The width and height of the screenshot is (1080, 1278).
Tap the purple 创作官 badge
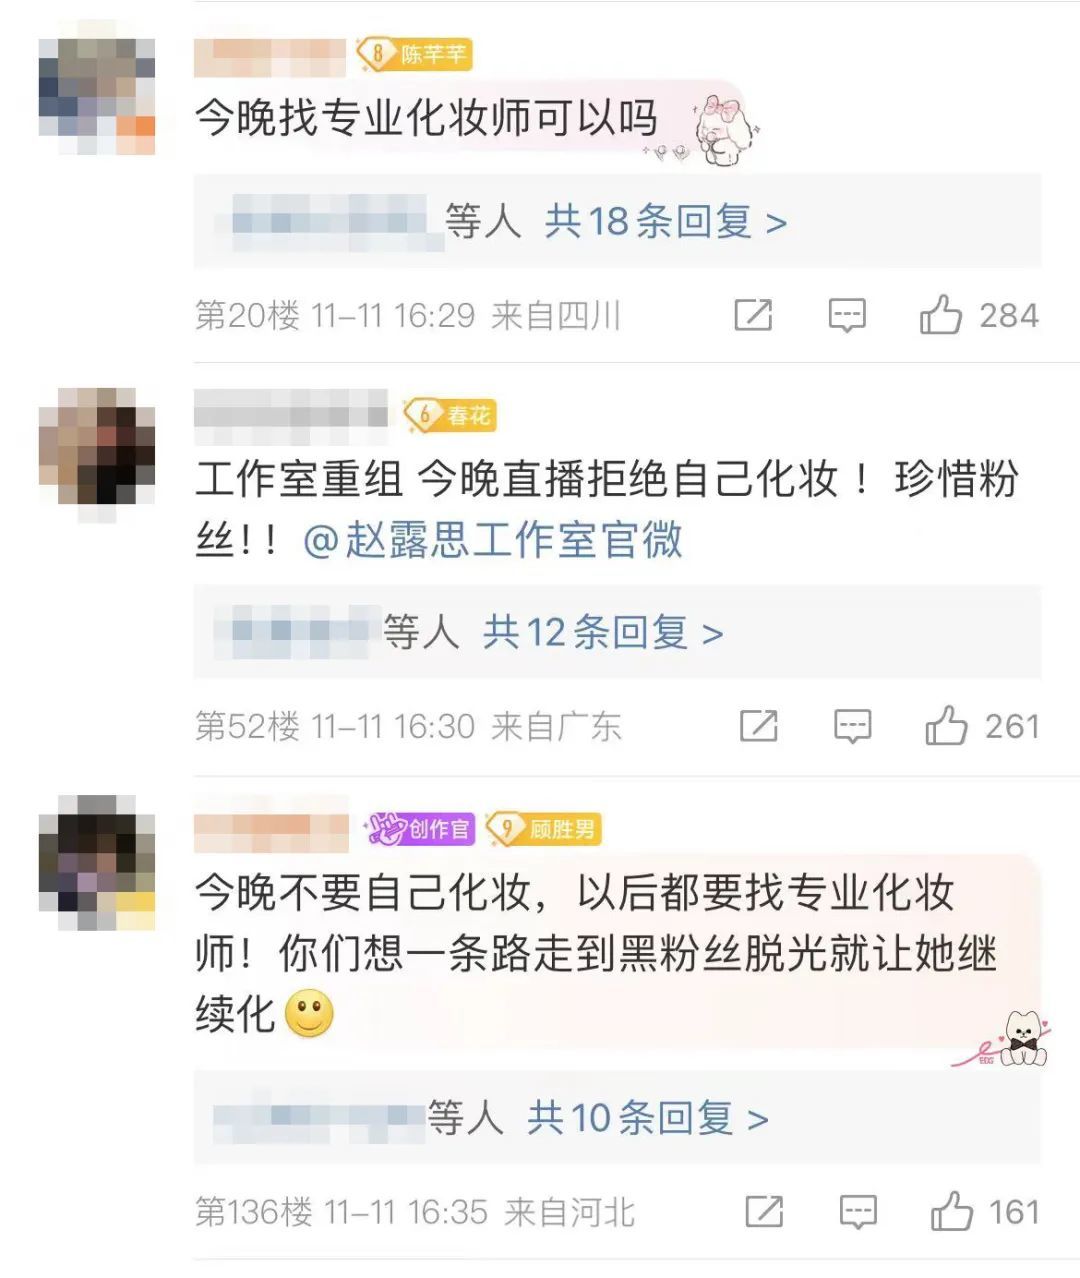pyautogui.click(x=421, y=829)
